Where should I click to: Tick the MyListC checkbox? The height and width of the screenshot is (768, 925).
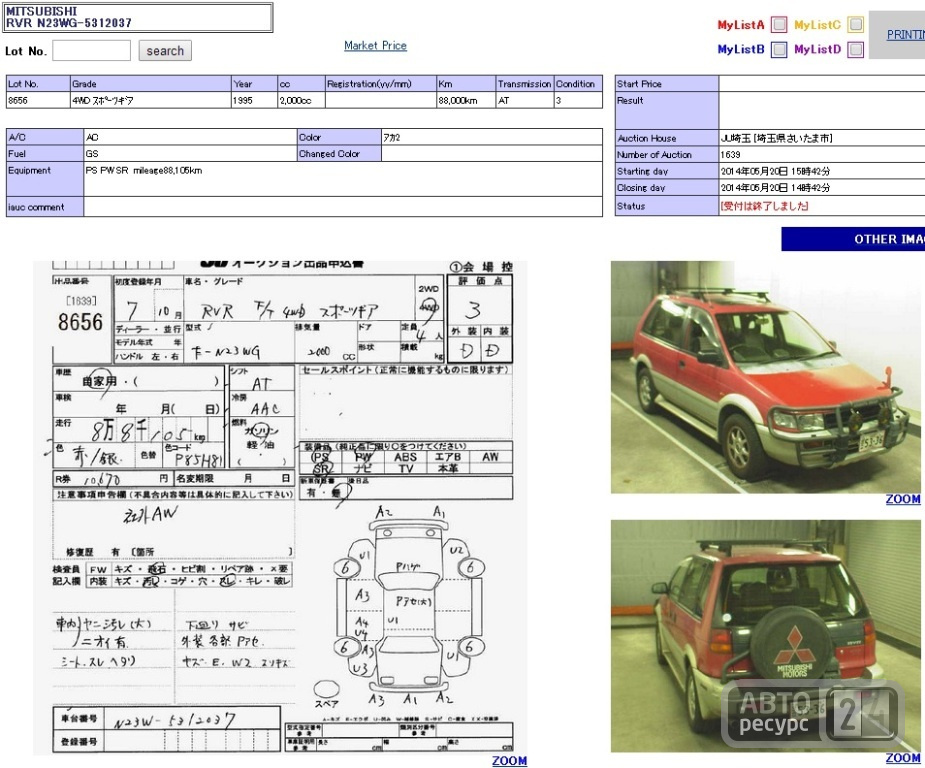point(855,25)
